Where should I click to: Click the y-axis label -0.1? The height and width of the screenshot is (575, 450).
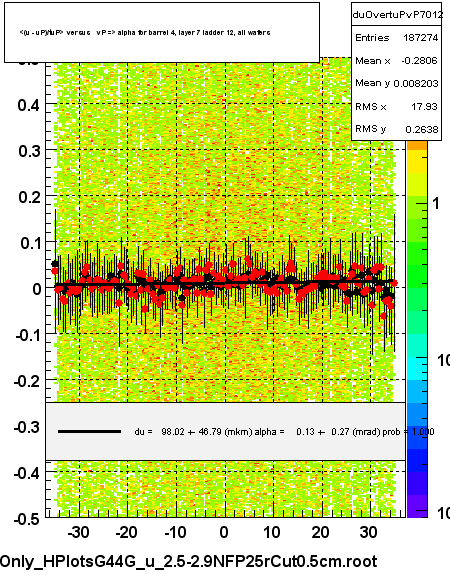[x=27, y=335]
